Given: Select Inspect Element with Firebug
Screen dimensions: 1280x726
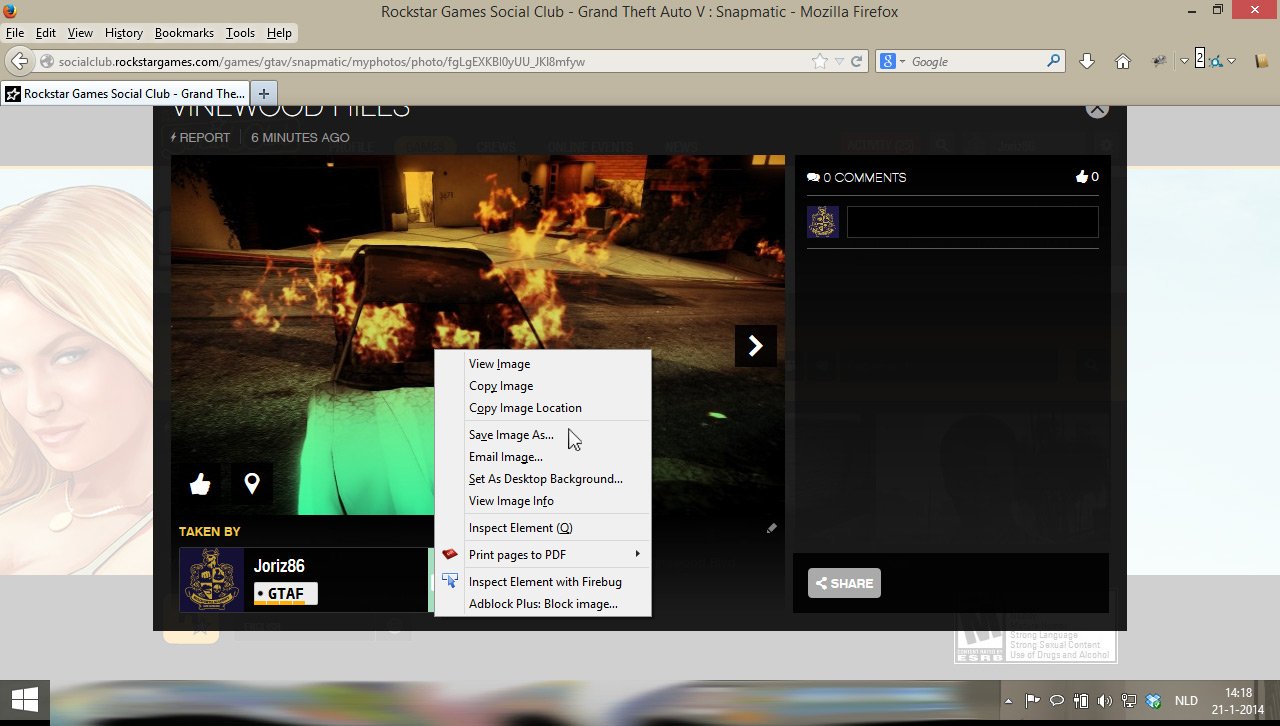Looking at the screenshot, I should (x=543, y=582).
